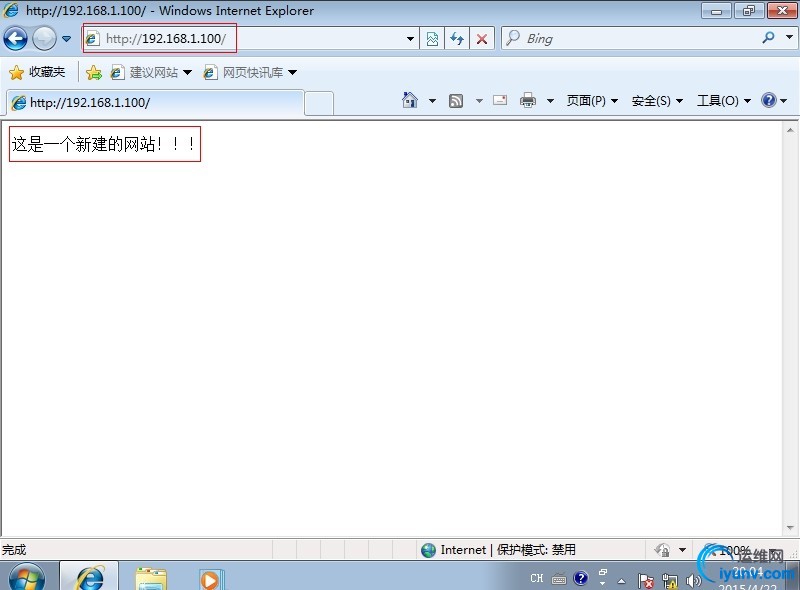
Task: Open the recent pages dropdown arrow
Action: pos(66,39)
